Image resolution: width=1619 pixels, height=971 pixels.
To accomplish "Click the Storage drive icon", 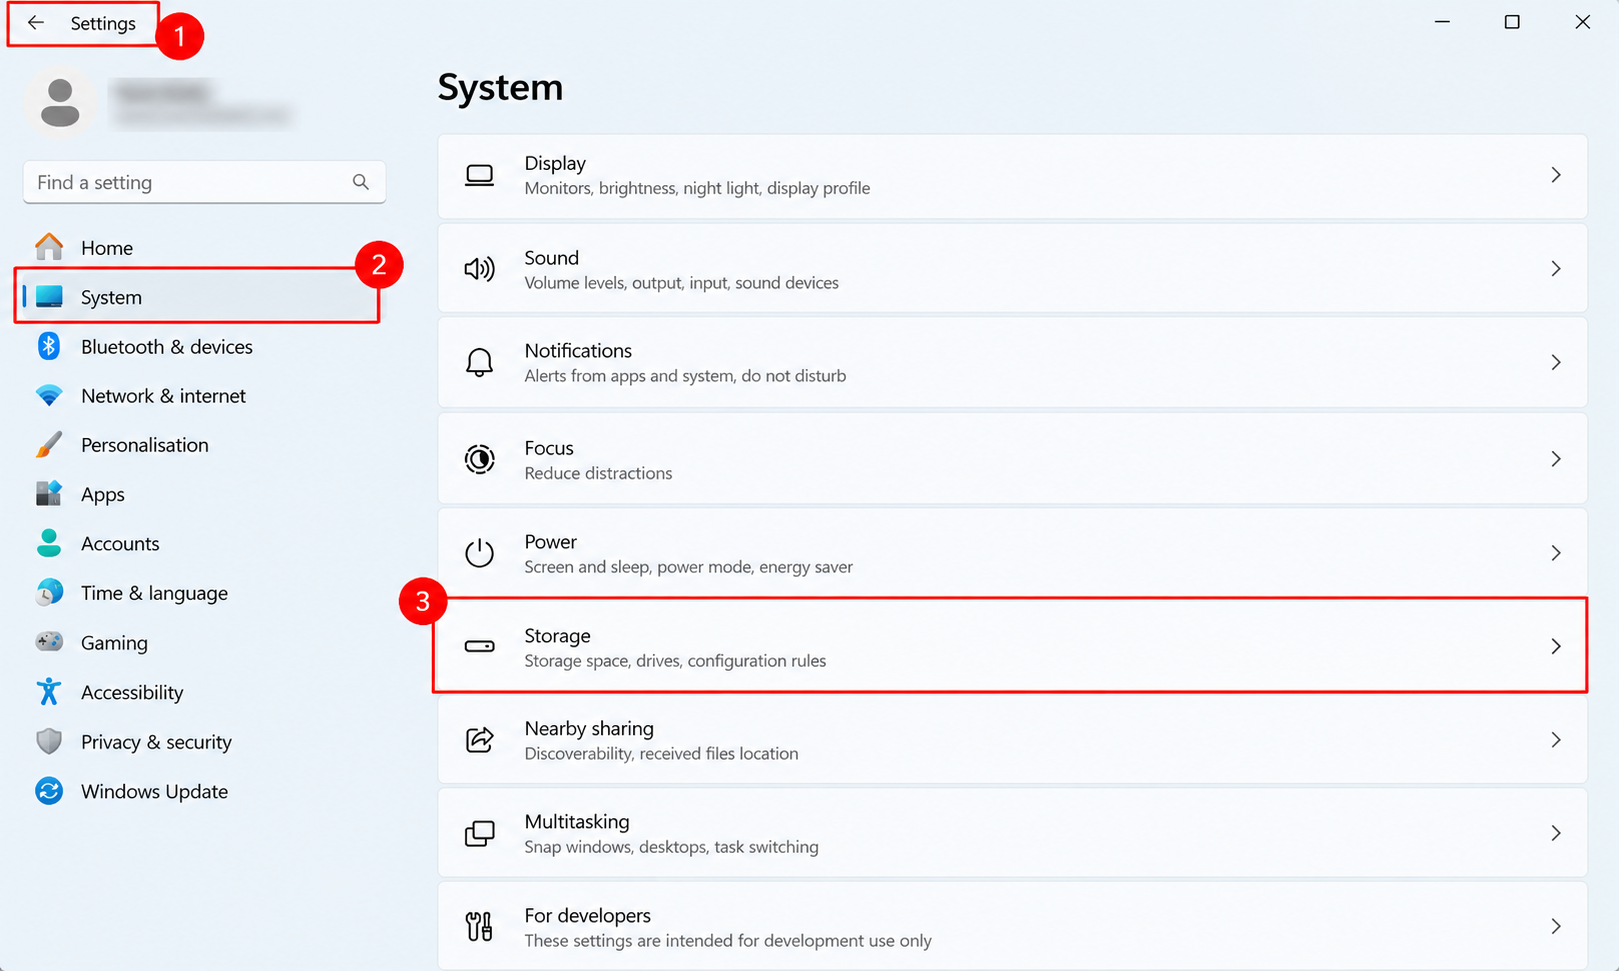I will pos(480,646).
